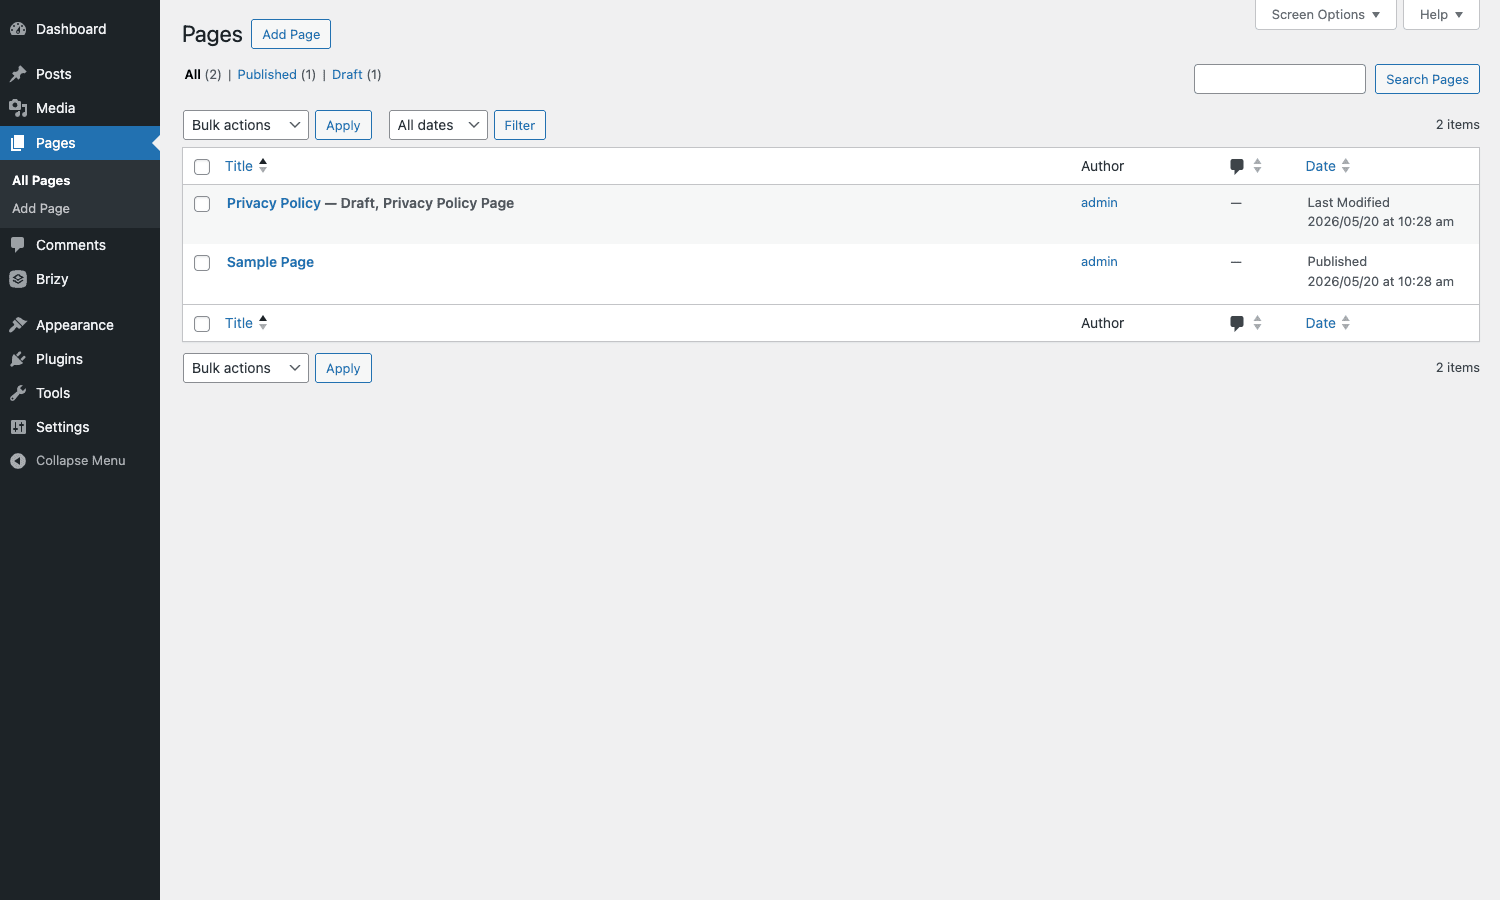This screenshot has height=900, width=1500.
Task: Open the All dates filter dropdown
Action: [x=438, y=125]
